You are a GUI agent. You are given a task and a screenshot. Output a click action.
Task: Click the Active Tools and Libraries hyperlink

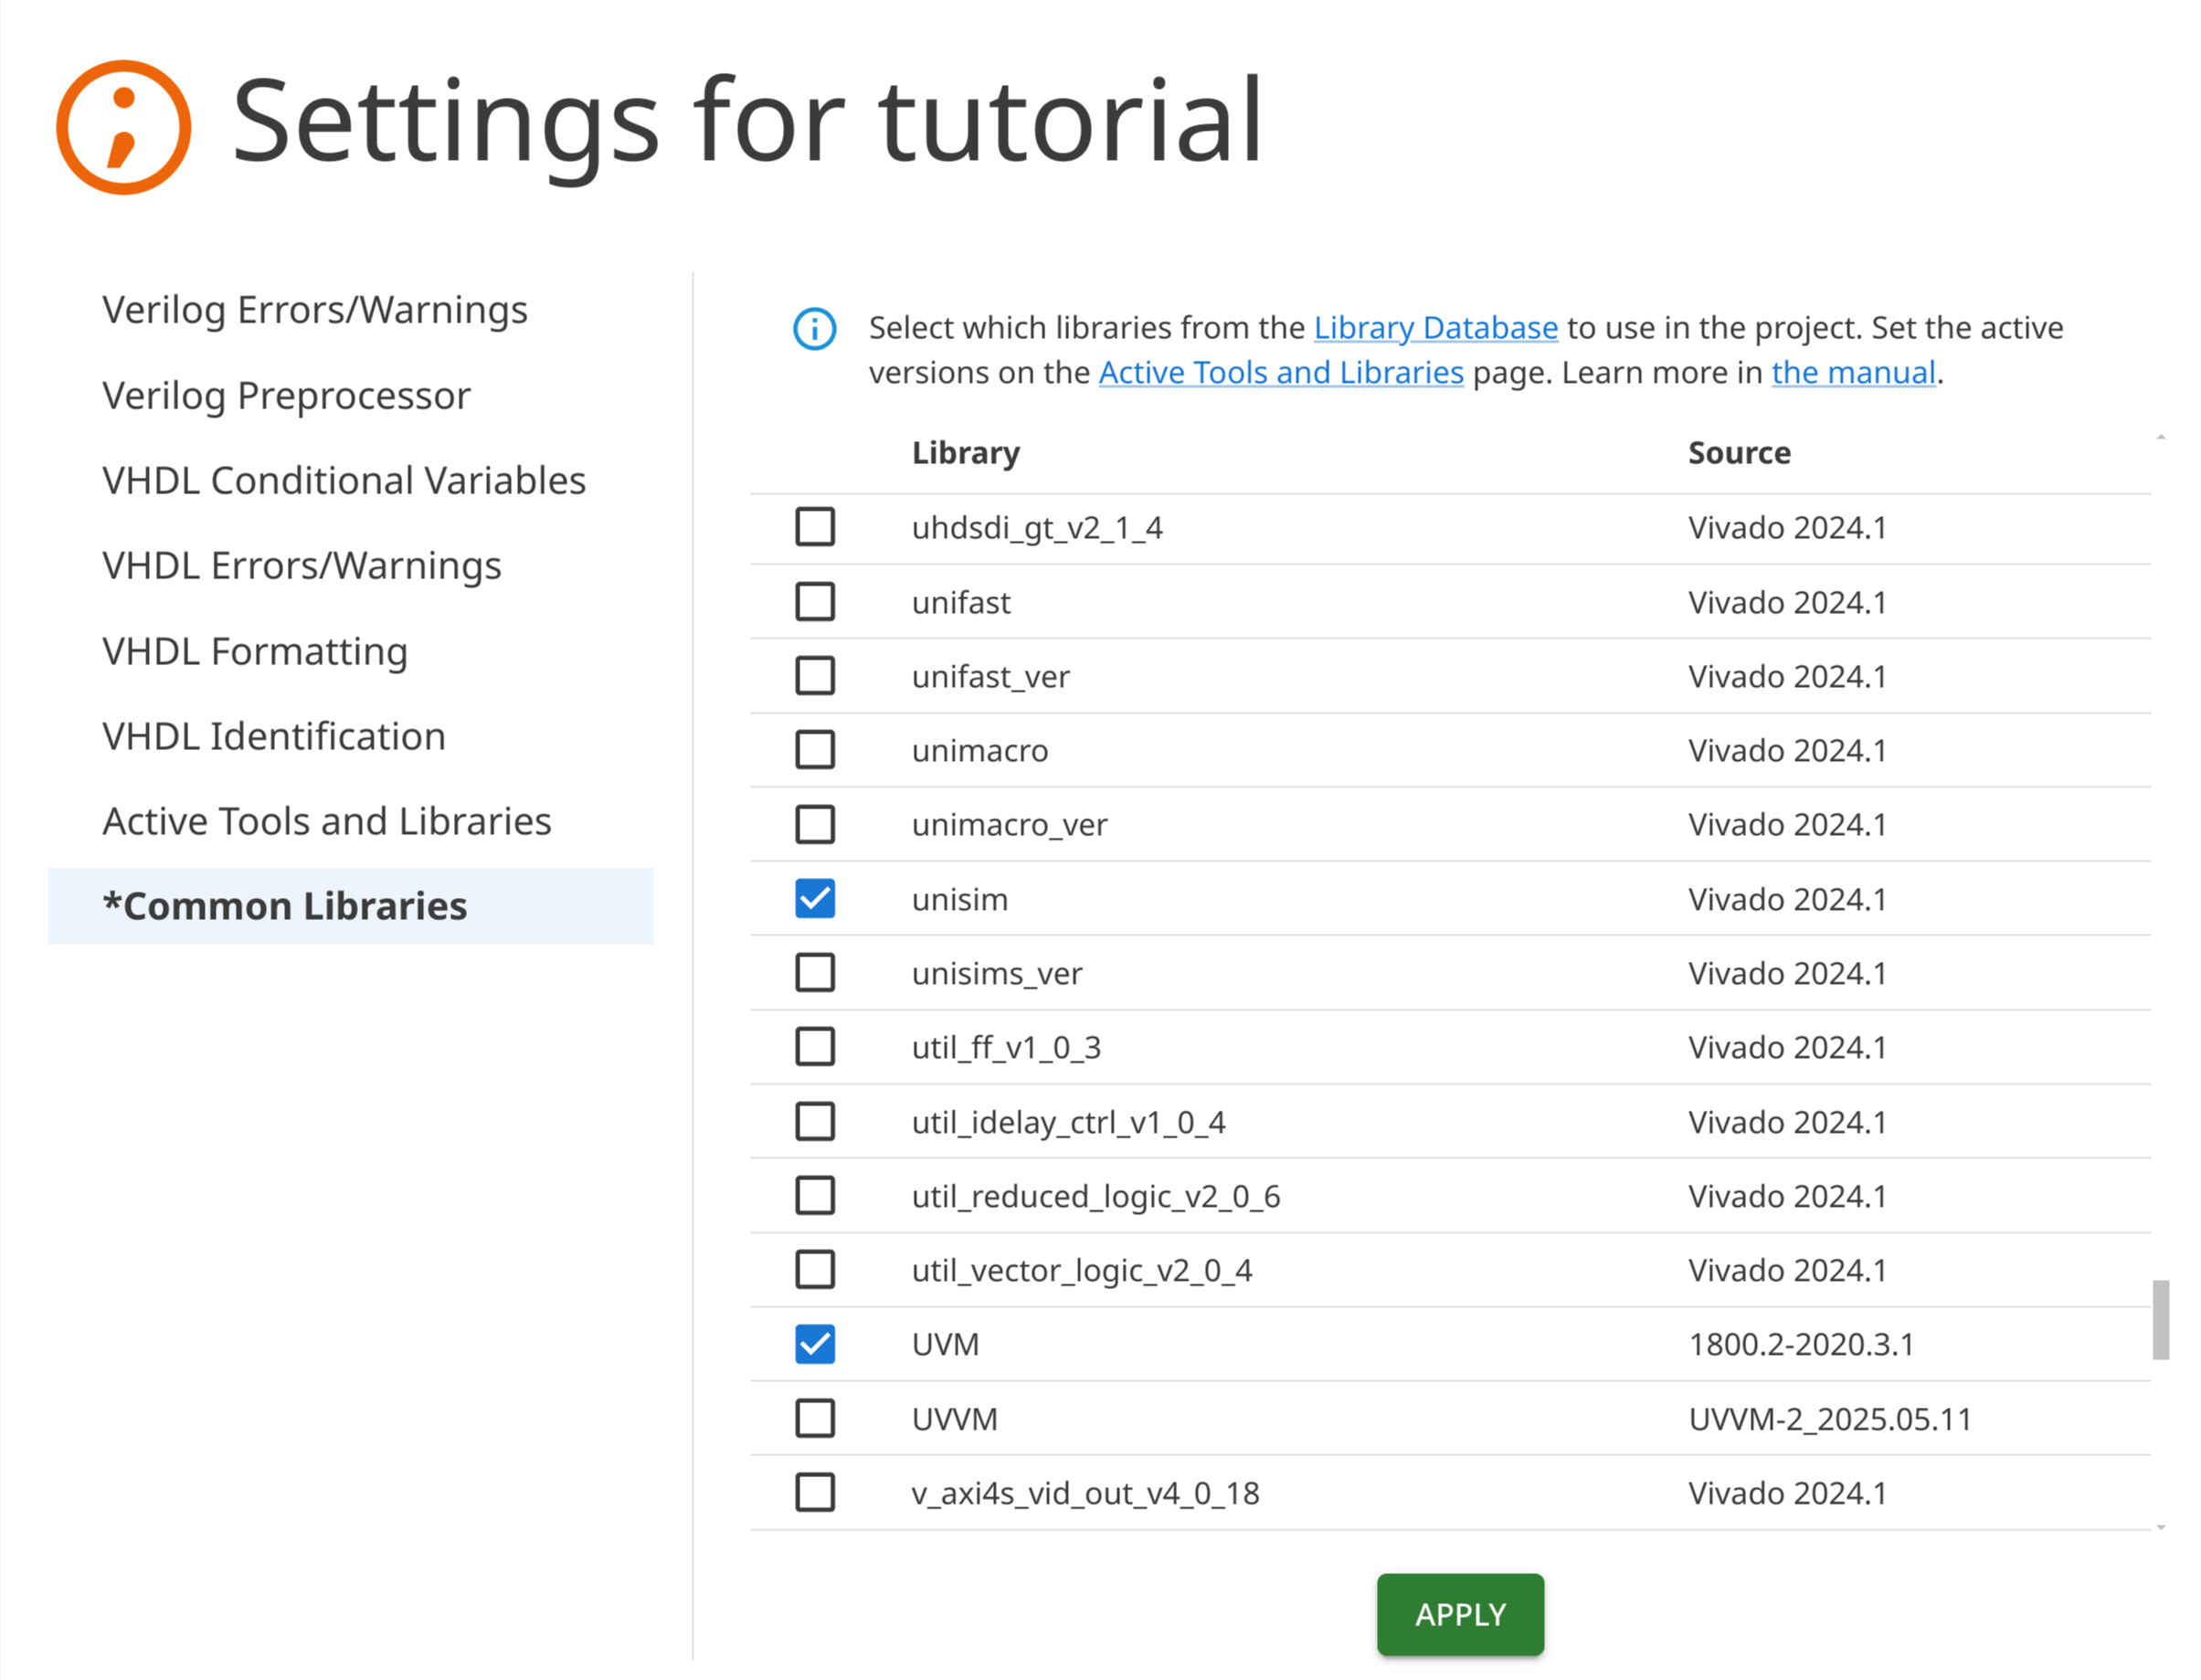pos(1280,372)
